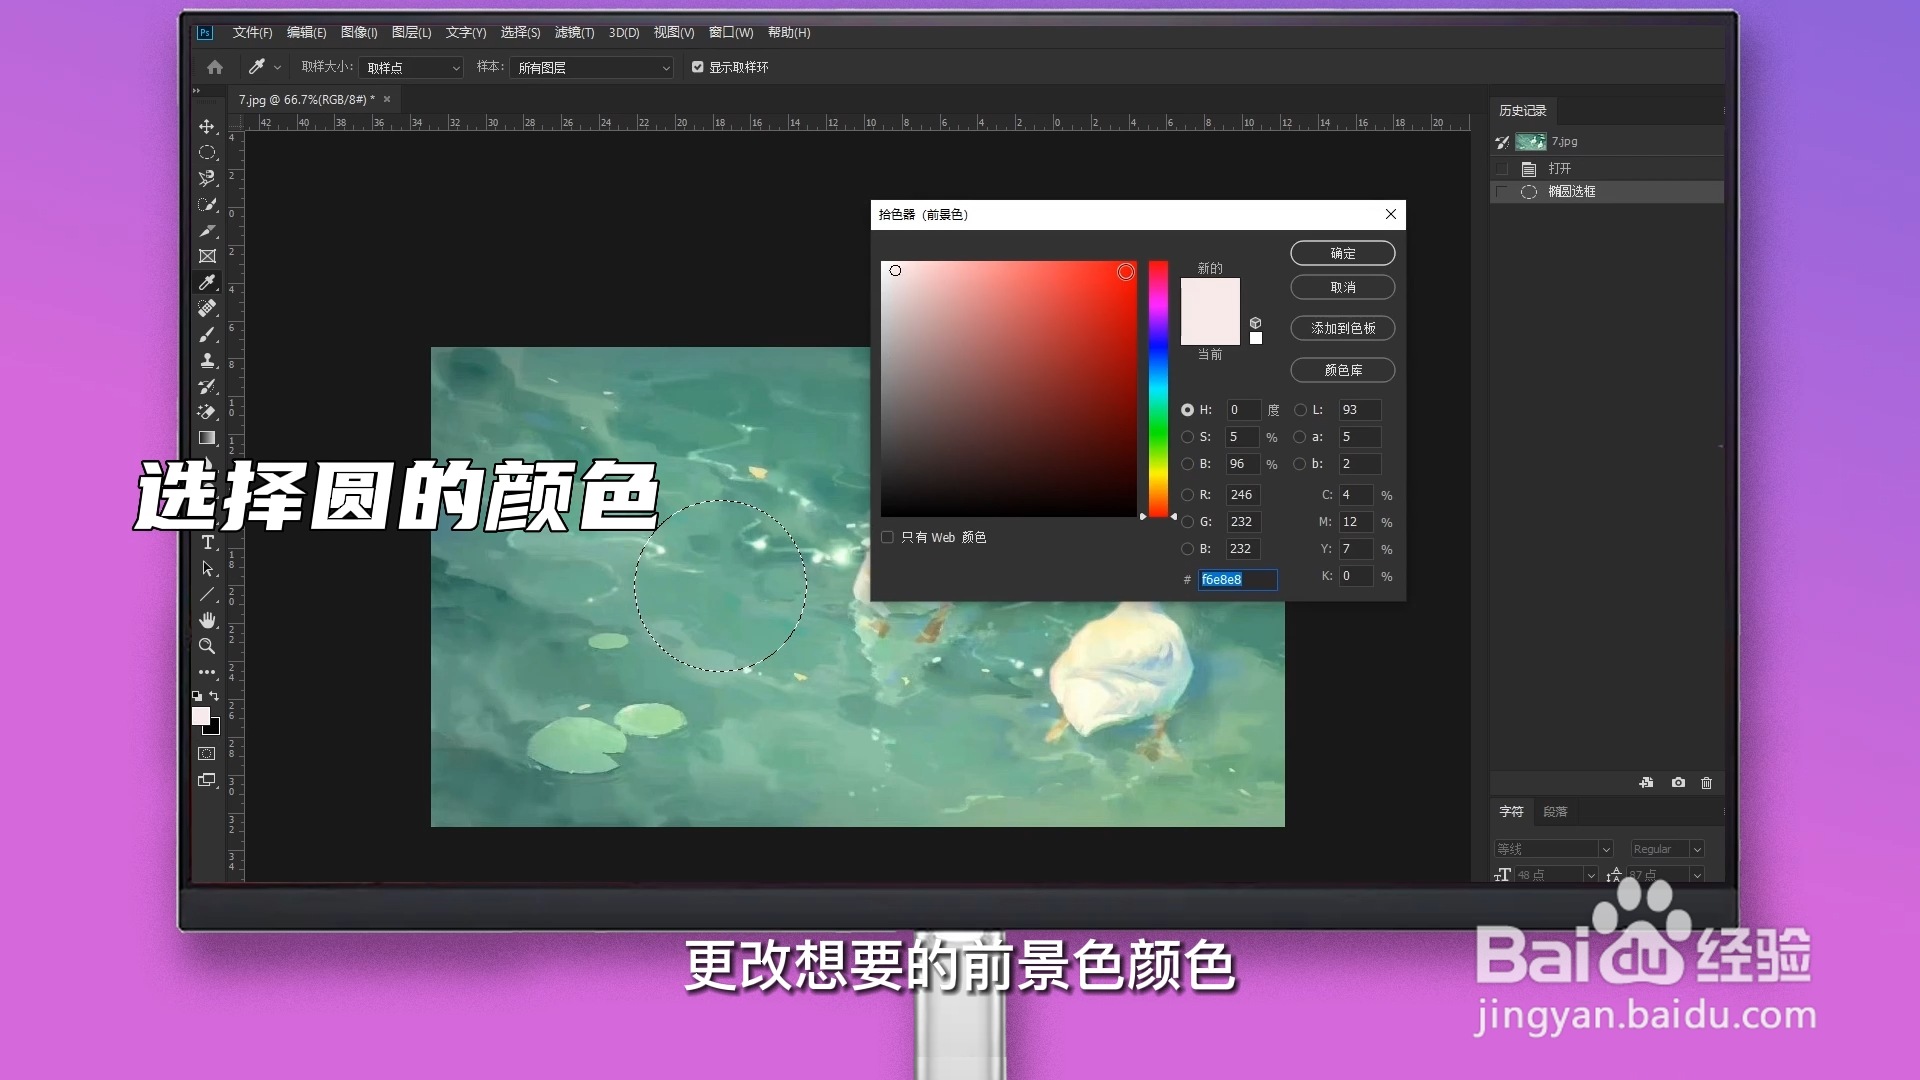Viewport: 1920px width, 1080px height.
Task: Click the hex color input field
Action: (1237, 580)
